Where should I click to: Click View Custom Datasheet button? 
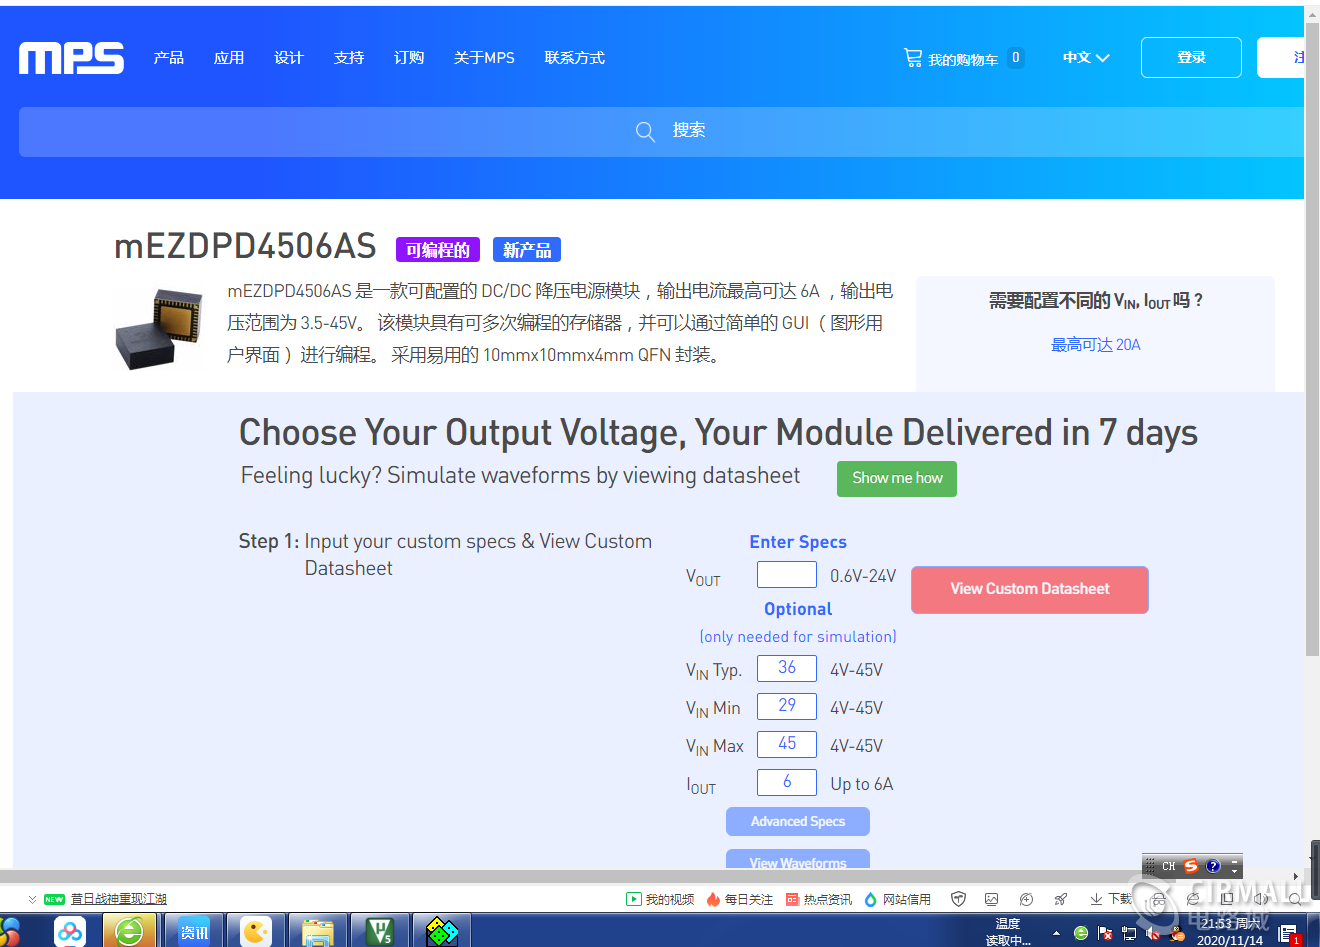click(x=1030, y=589)
